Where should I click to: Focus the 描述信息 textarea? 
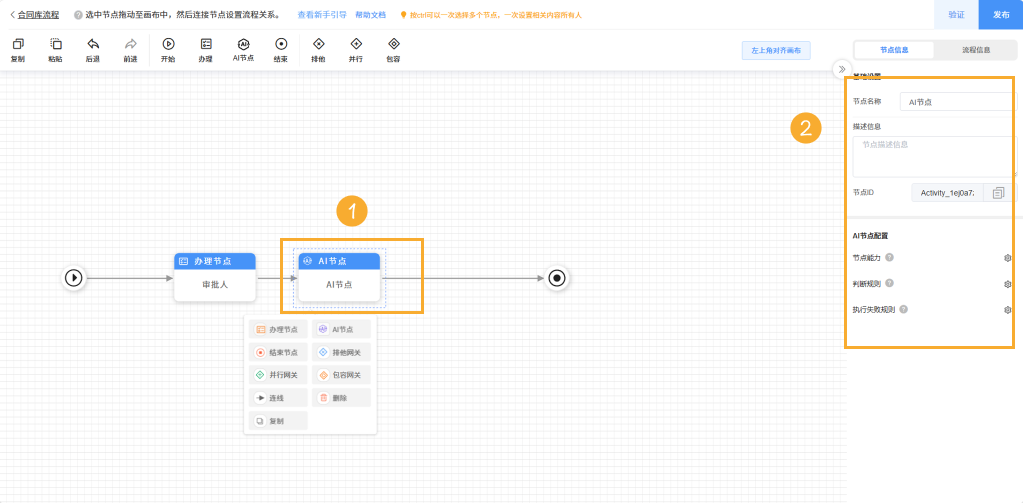click(x=935, y=156)
